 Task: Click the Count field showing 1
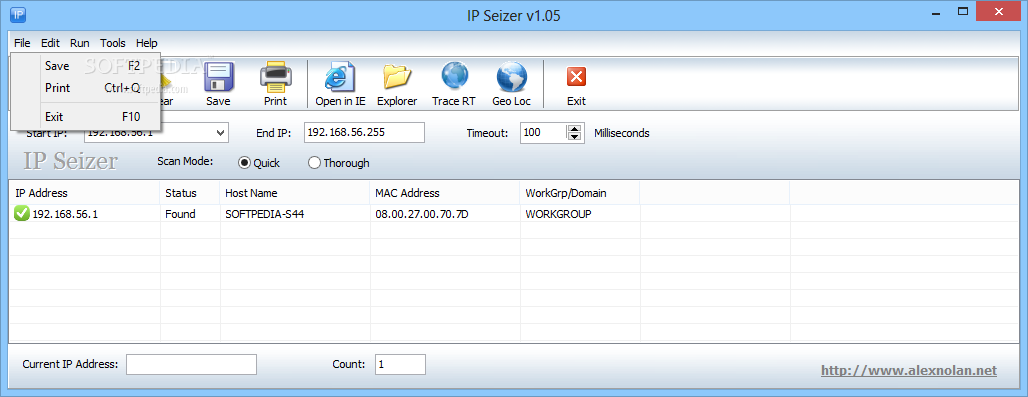click(401, 364)
